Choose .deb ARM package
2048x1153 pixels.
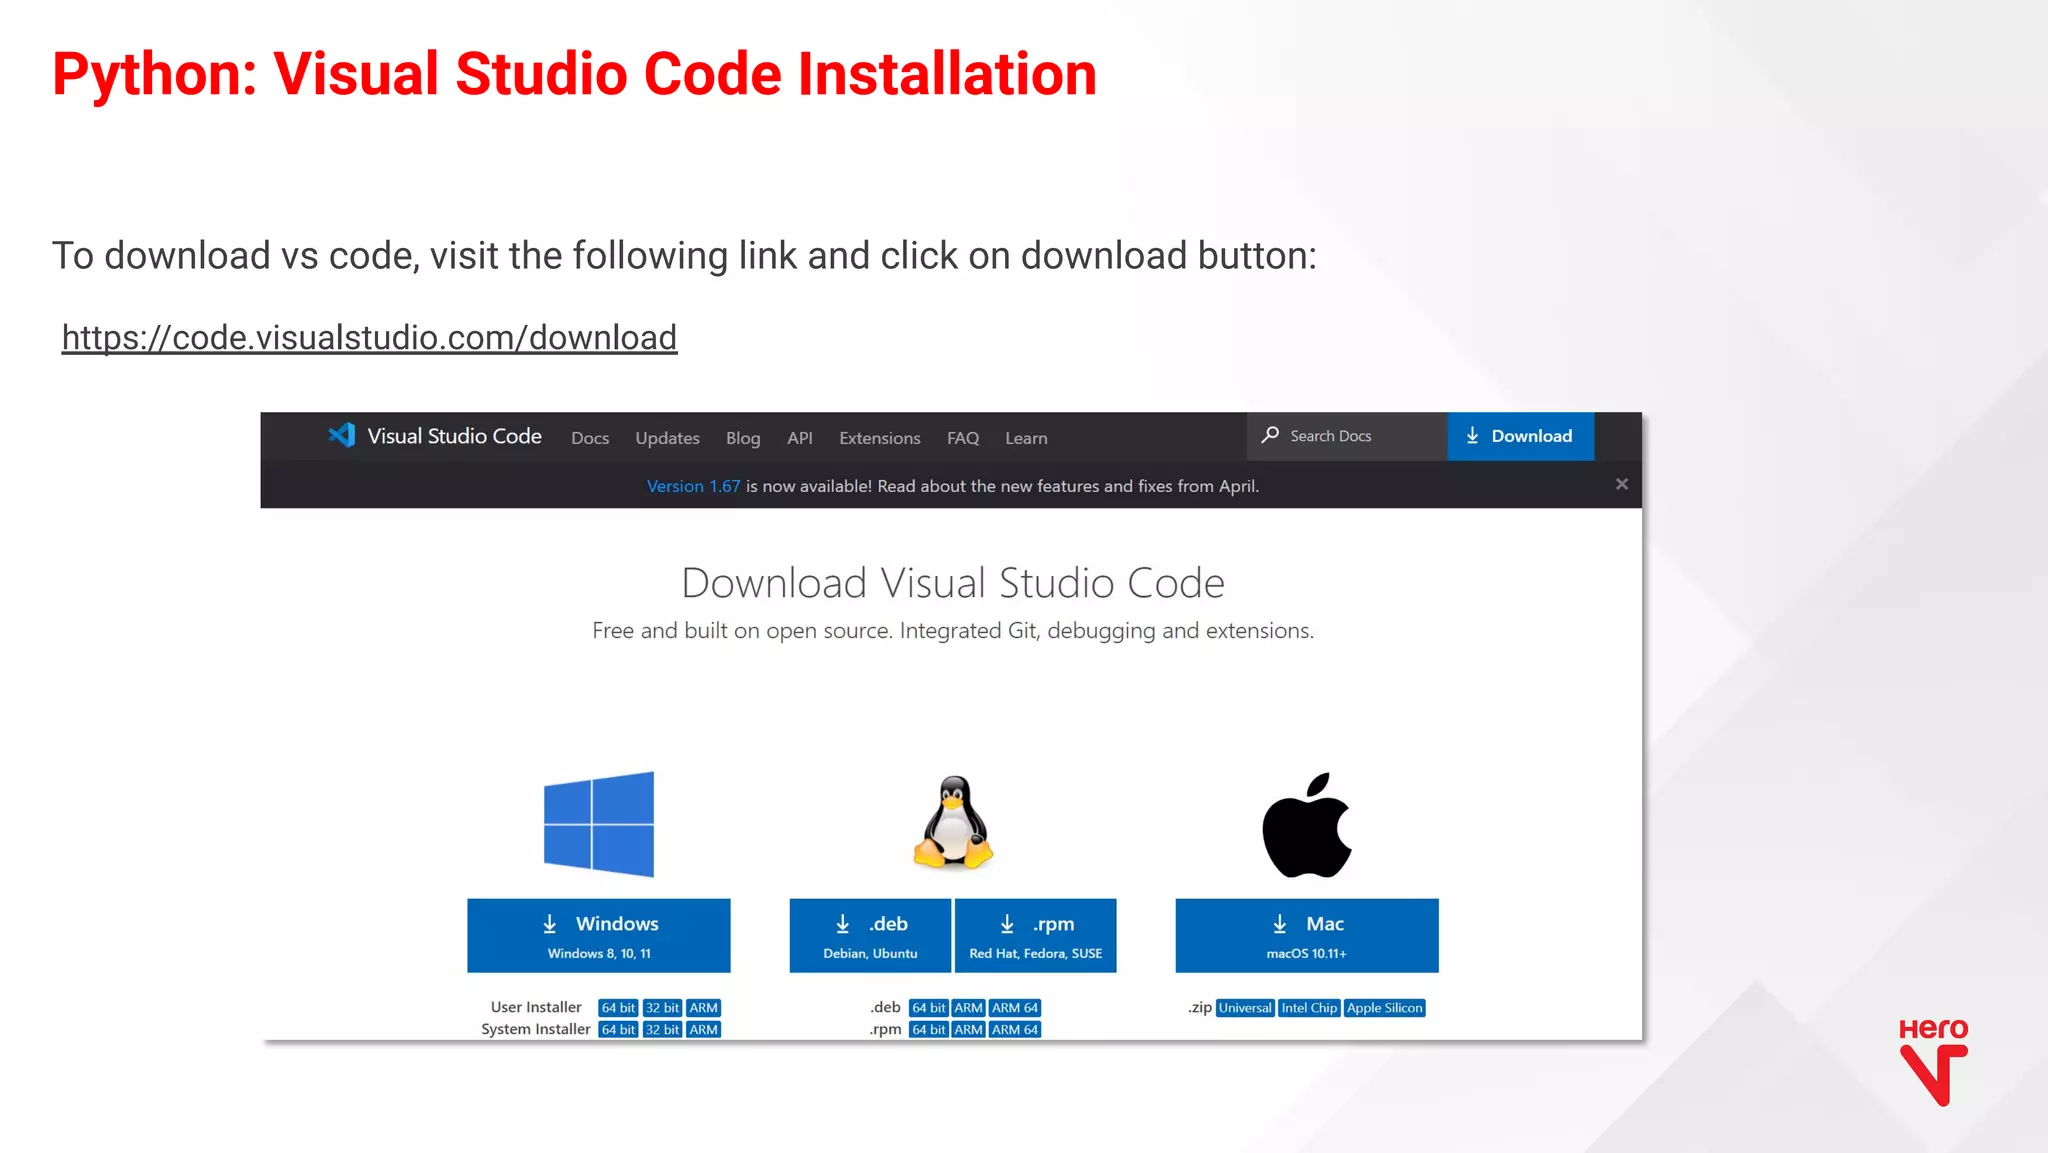click(x=968, y=1008)
